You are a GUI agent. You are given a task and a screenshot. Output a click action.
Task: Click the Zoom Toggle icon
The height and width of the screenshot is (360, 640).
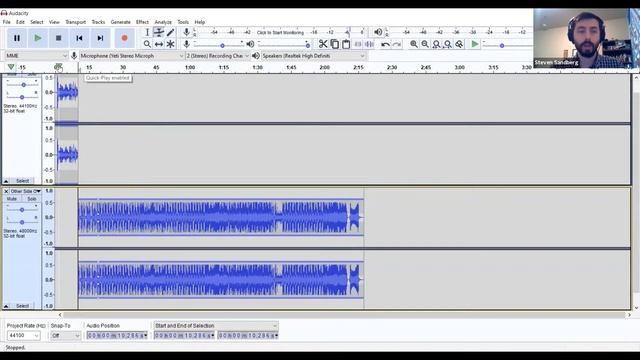[459, 44]
